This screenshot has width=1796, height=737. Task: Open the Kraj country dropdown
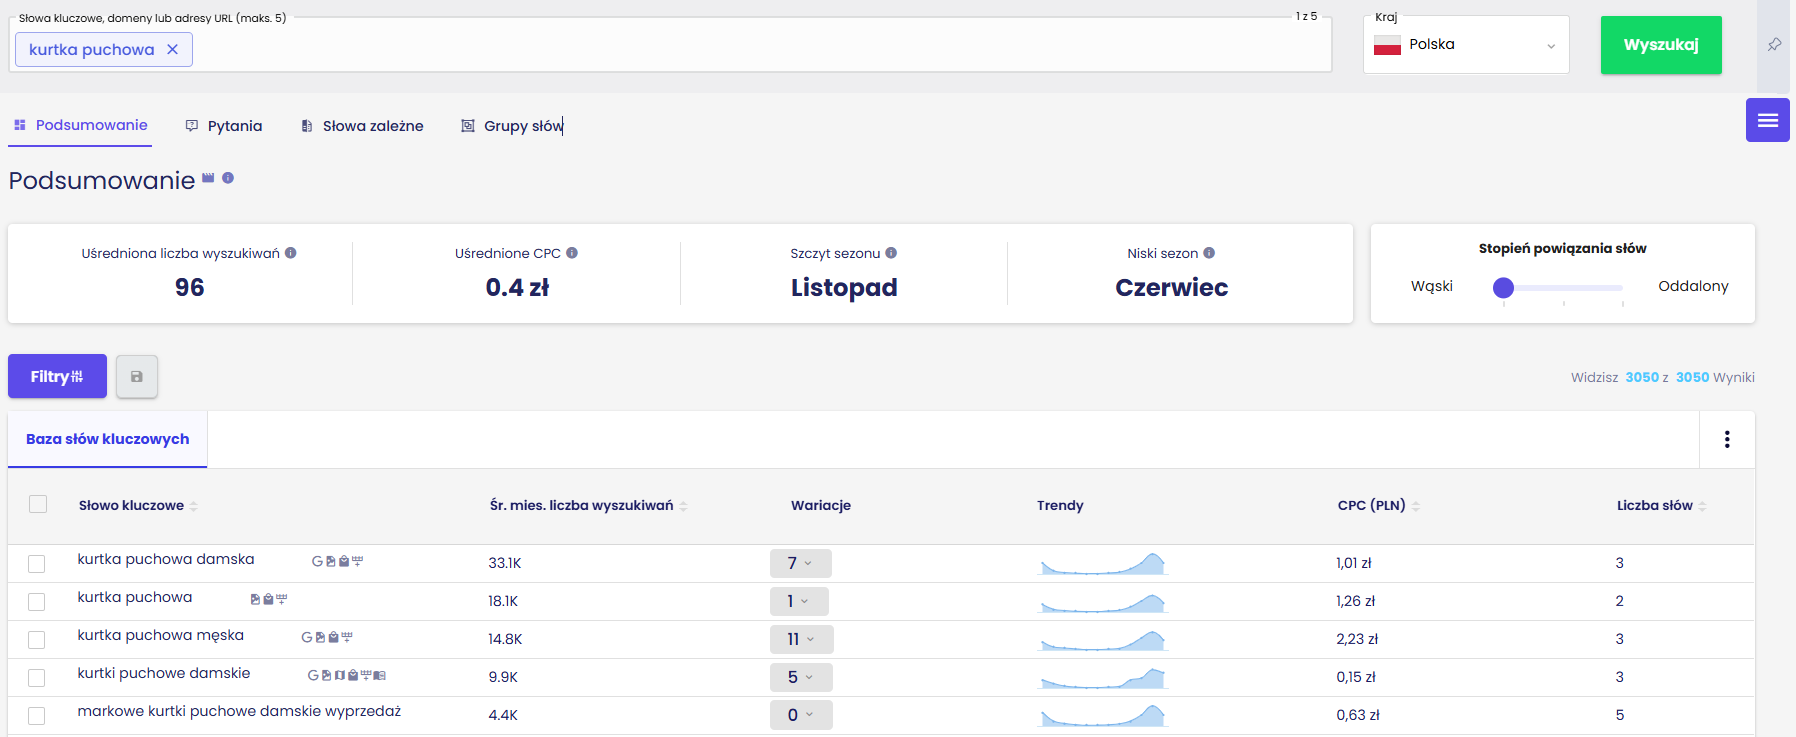[1466, 45]
